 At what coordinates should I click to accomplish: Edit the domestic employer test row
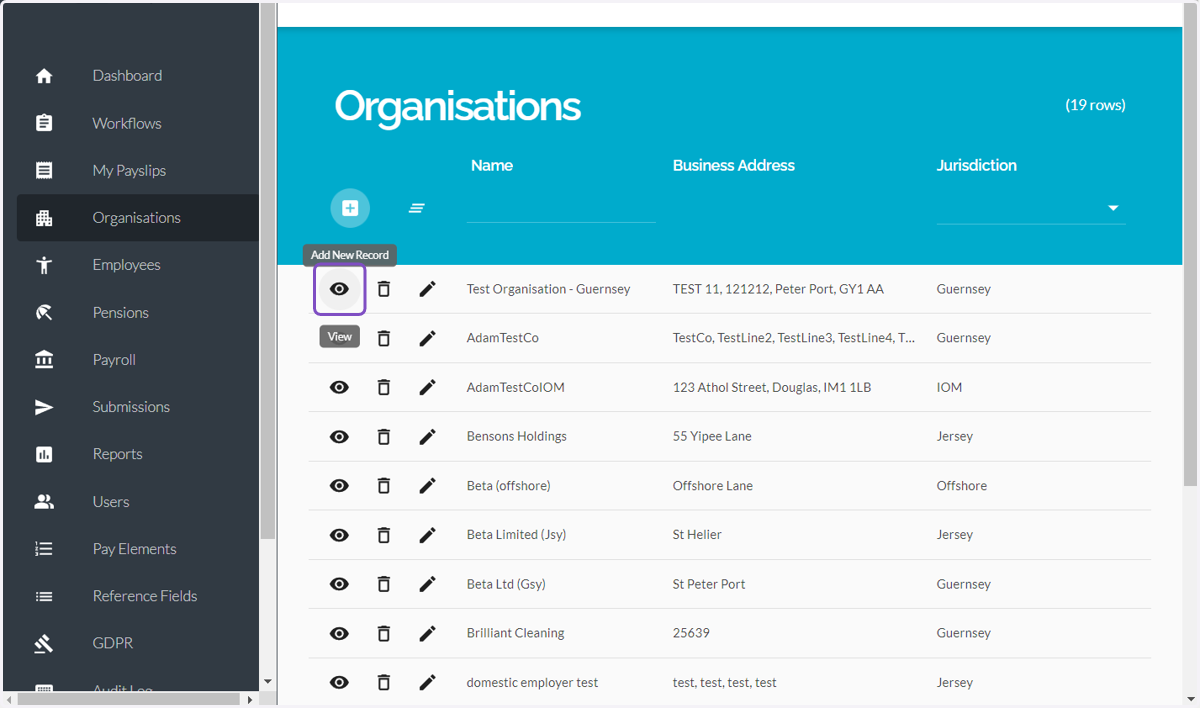click(x=428, y=682)
